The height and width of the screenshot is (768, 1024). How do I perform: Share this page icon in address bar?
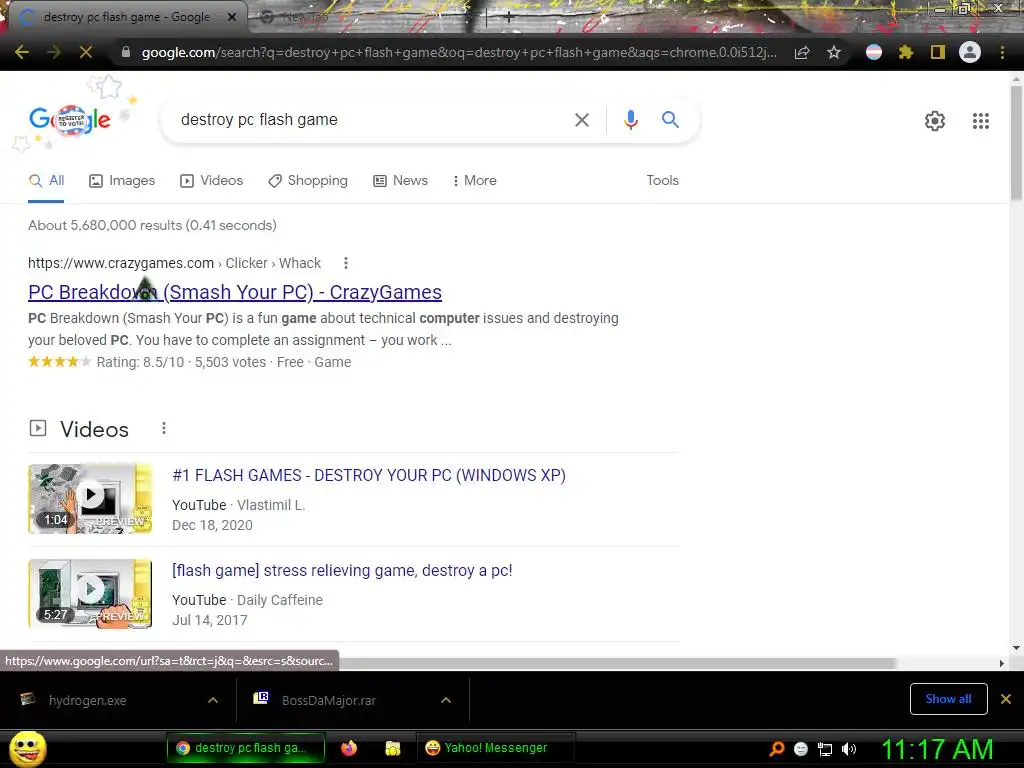[x=802, y=52]
